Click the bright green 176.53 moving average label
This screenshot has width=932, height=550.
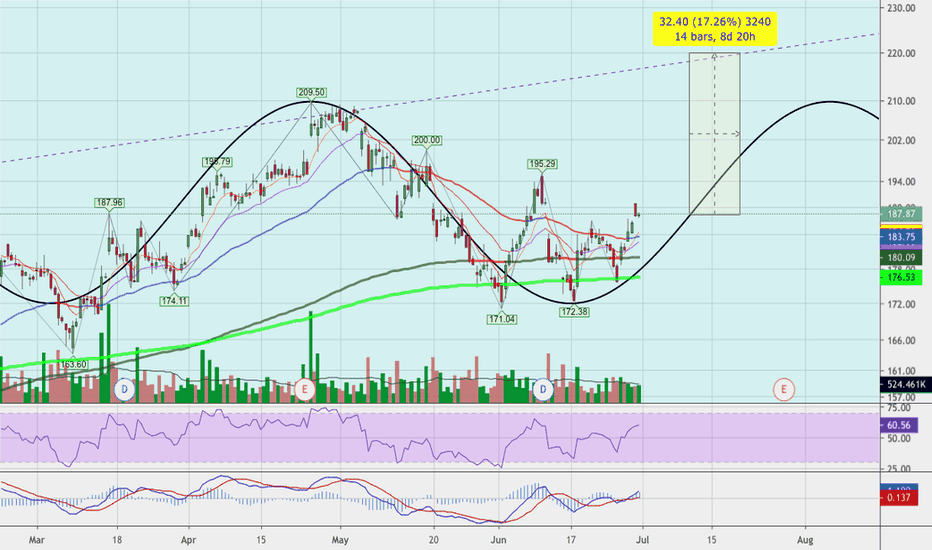point(901,277)
